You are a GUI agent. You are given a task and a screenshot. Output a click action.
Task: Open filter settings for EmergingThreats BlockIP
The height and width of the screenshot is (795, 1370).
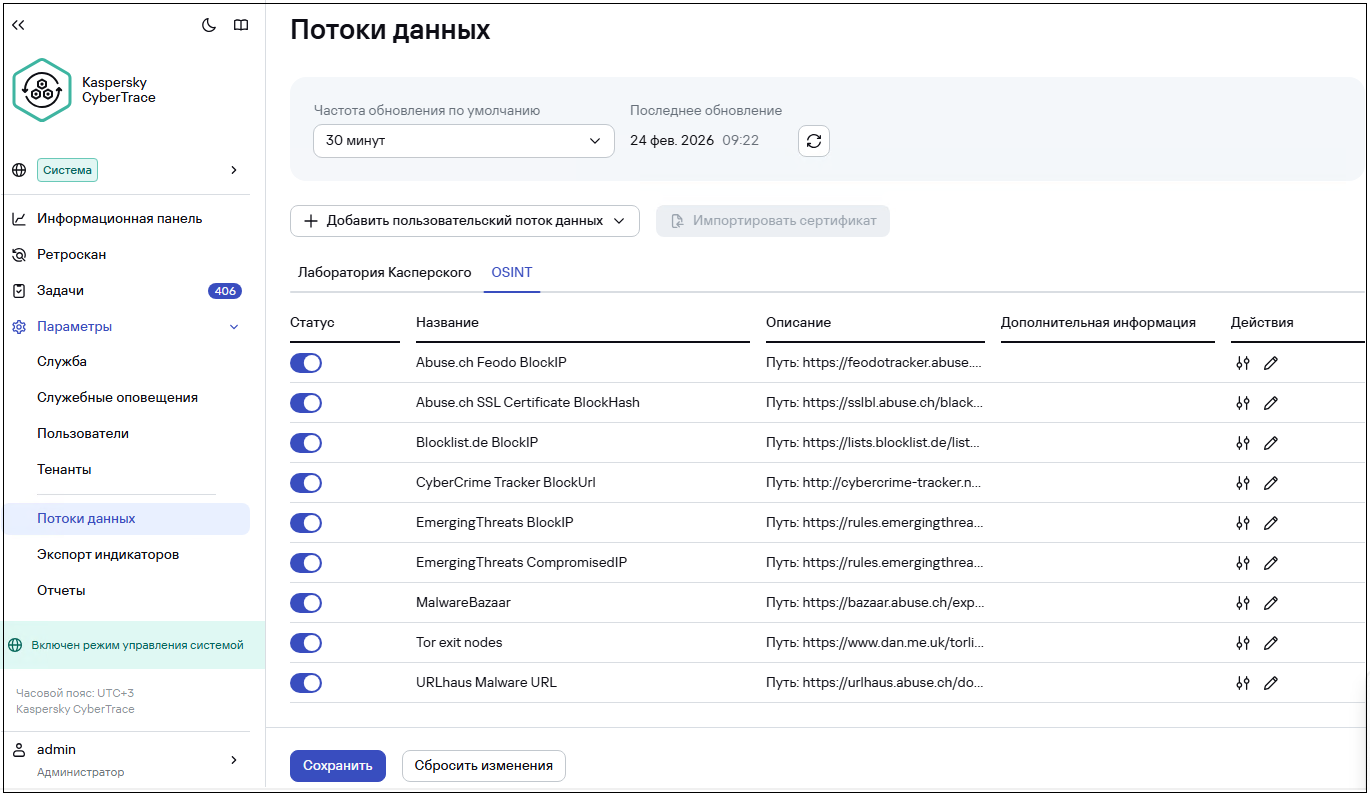[x=1243, y=523]
